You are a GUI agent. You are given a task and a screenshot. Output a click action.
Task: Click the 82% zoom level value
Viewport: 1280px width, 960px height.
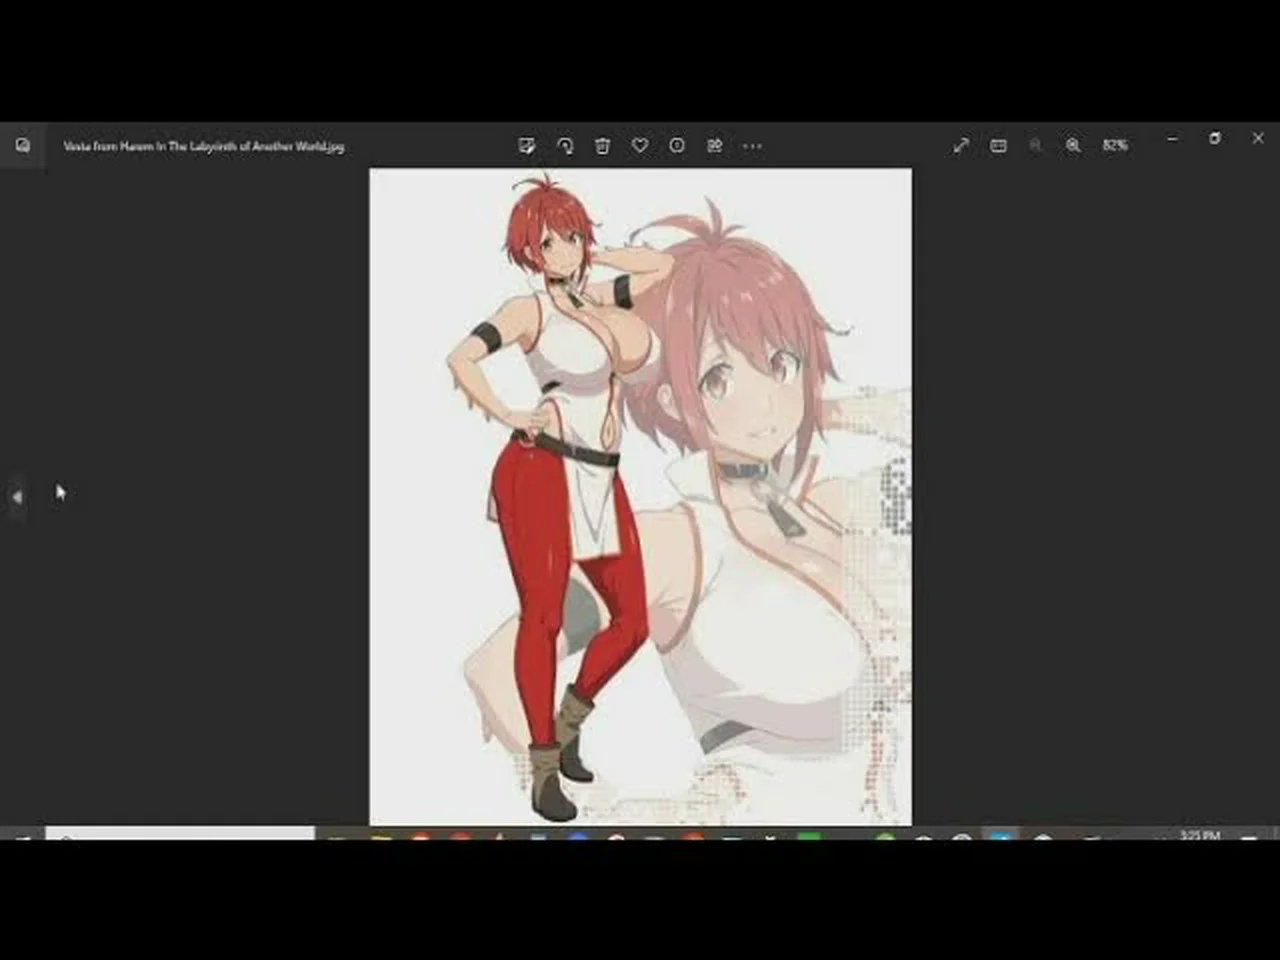pyautogui.click(x=1115, y=146)
